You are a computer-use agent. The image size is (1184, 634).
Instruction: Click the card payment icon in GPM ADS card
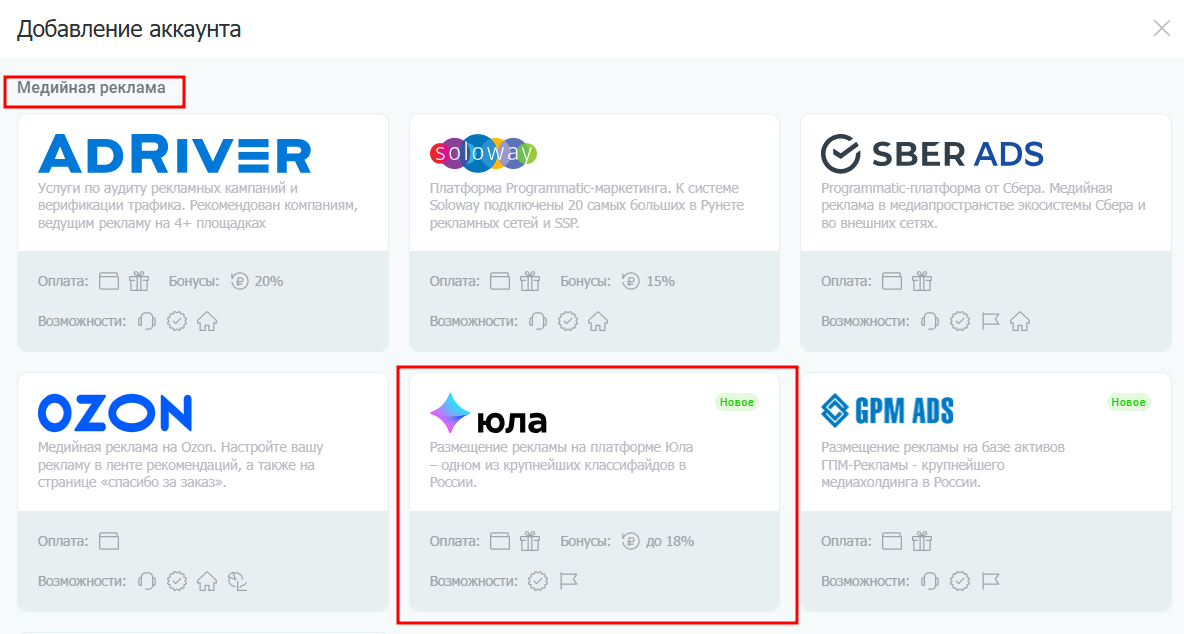tap(892, 541)
